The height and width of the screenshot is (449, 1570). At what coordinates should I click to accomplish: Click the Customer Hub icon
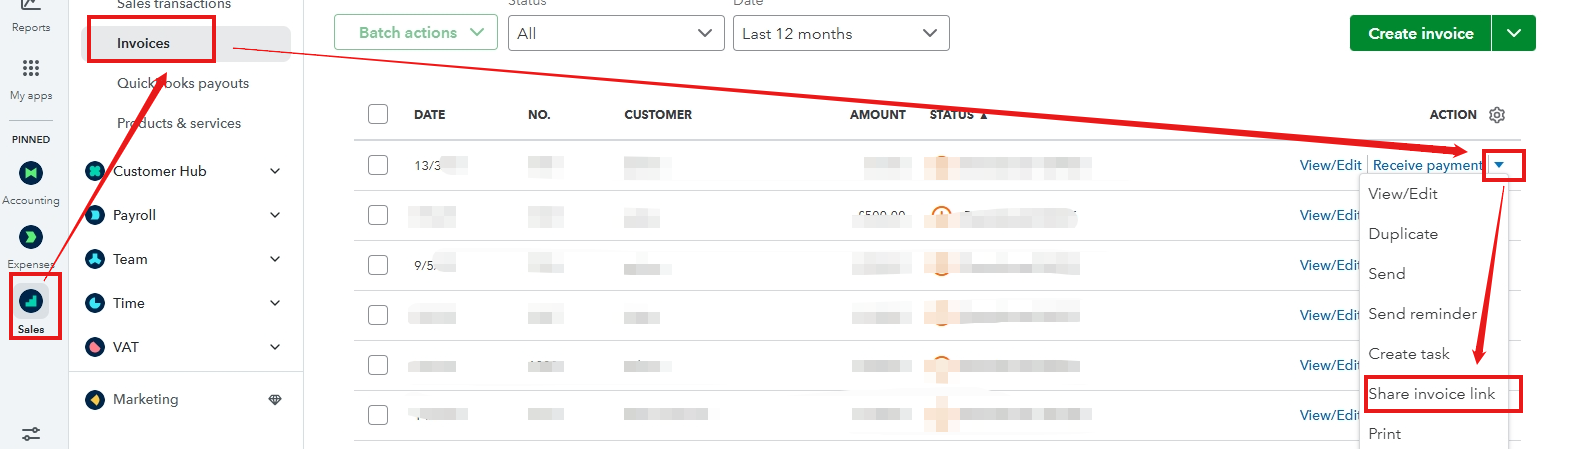click(x=95, y=171)
